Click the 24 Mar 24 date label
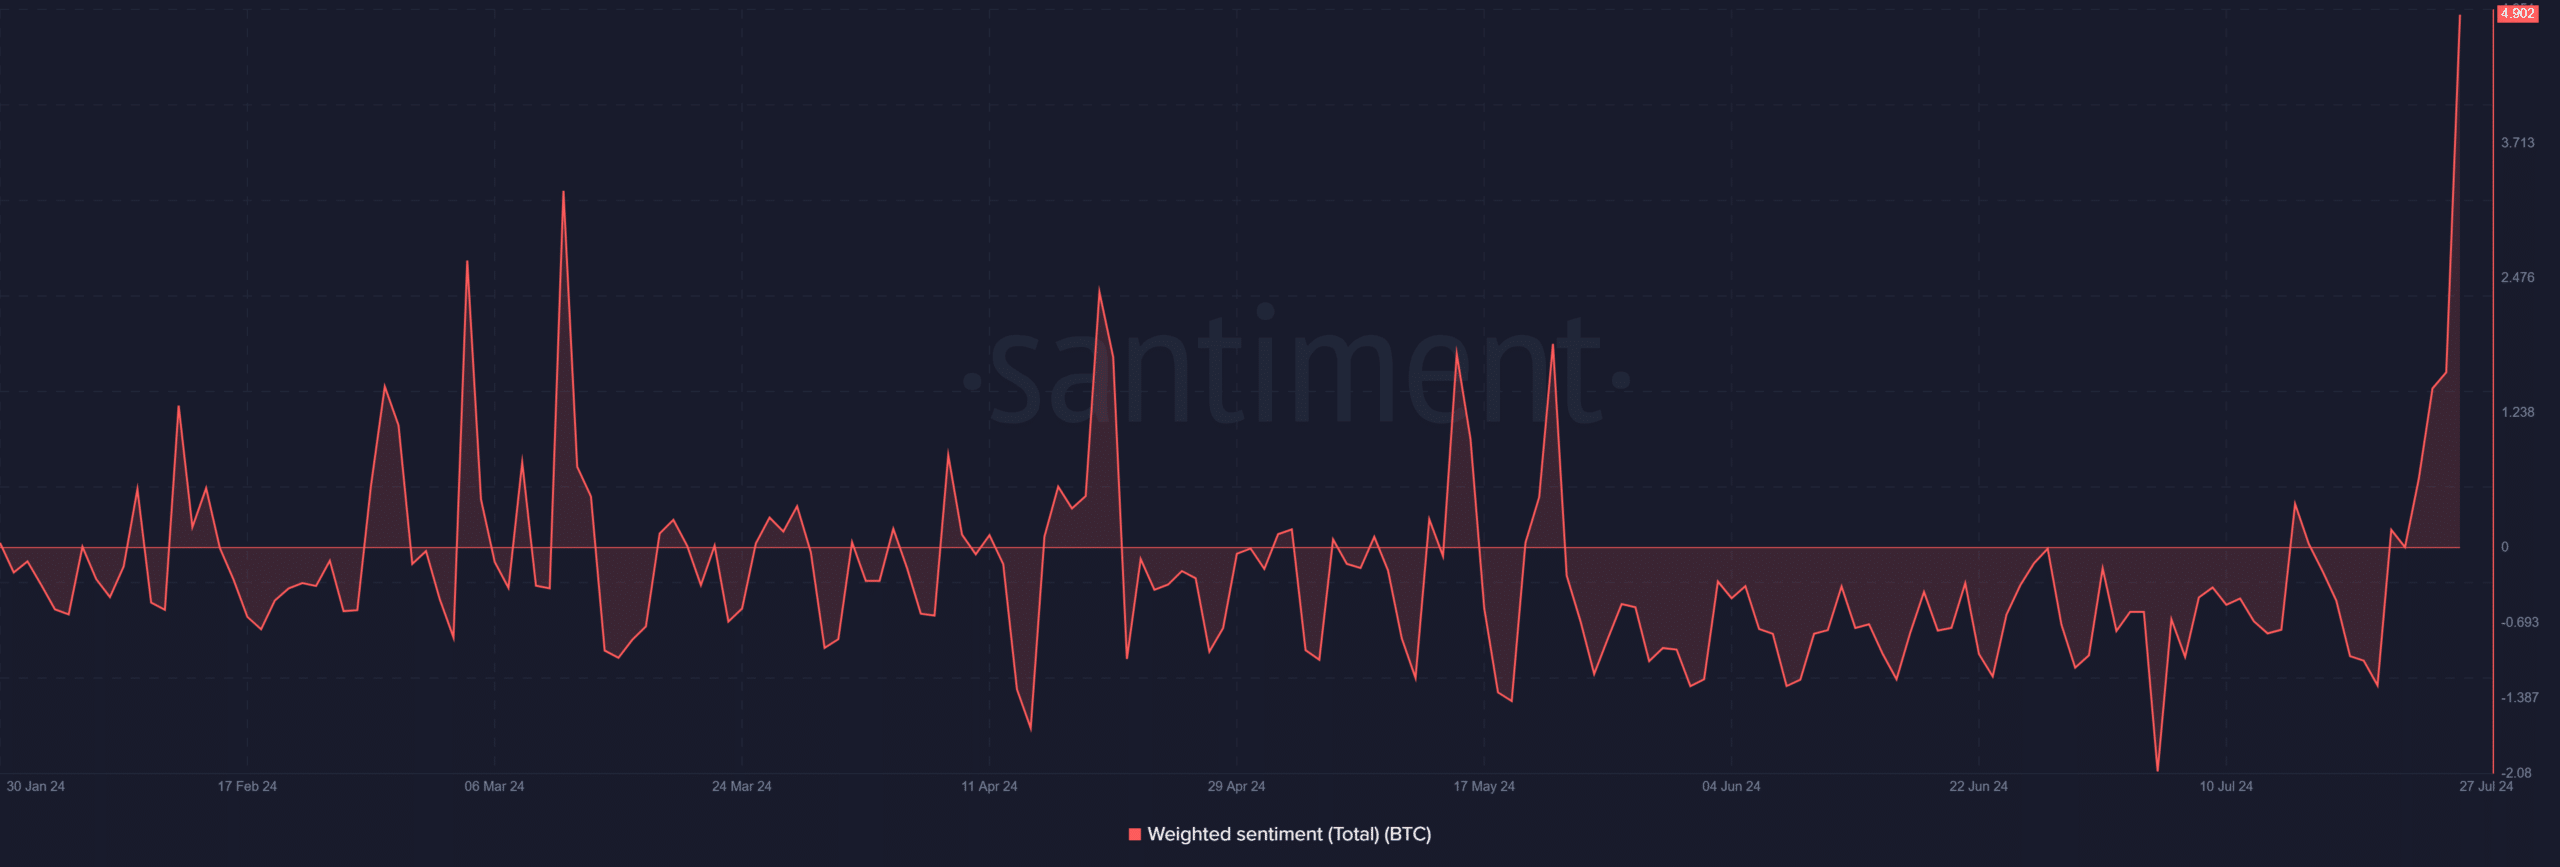Screen dimensions: 2560x867 741,786
